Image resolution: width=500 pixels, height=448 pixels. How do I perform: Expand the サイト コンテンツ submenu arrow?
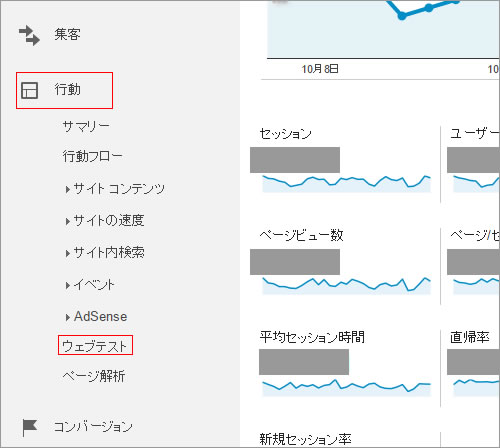click(x=68, y=189)
